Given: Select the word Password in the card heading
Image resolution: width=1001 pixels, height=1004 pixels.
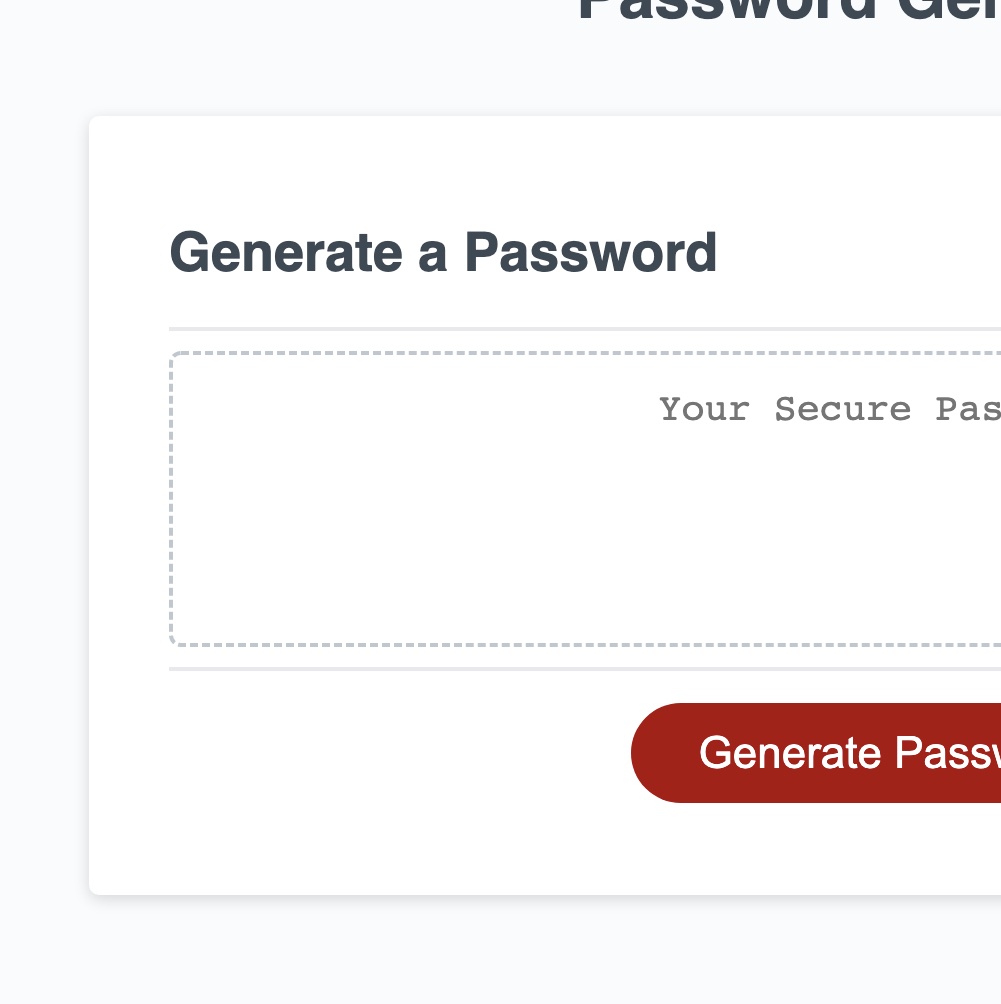Looking at the screenshot, I should pyautogui.click(x=591, y=252).
